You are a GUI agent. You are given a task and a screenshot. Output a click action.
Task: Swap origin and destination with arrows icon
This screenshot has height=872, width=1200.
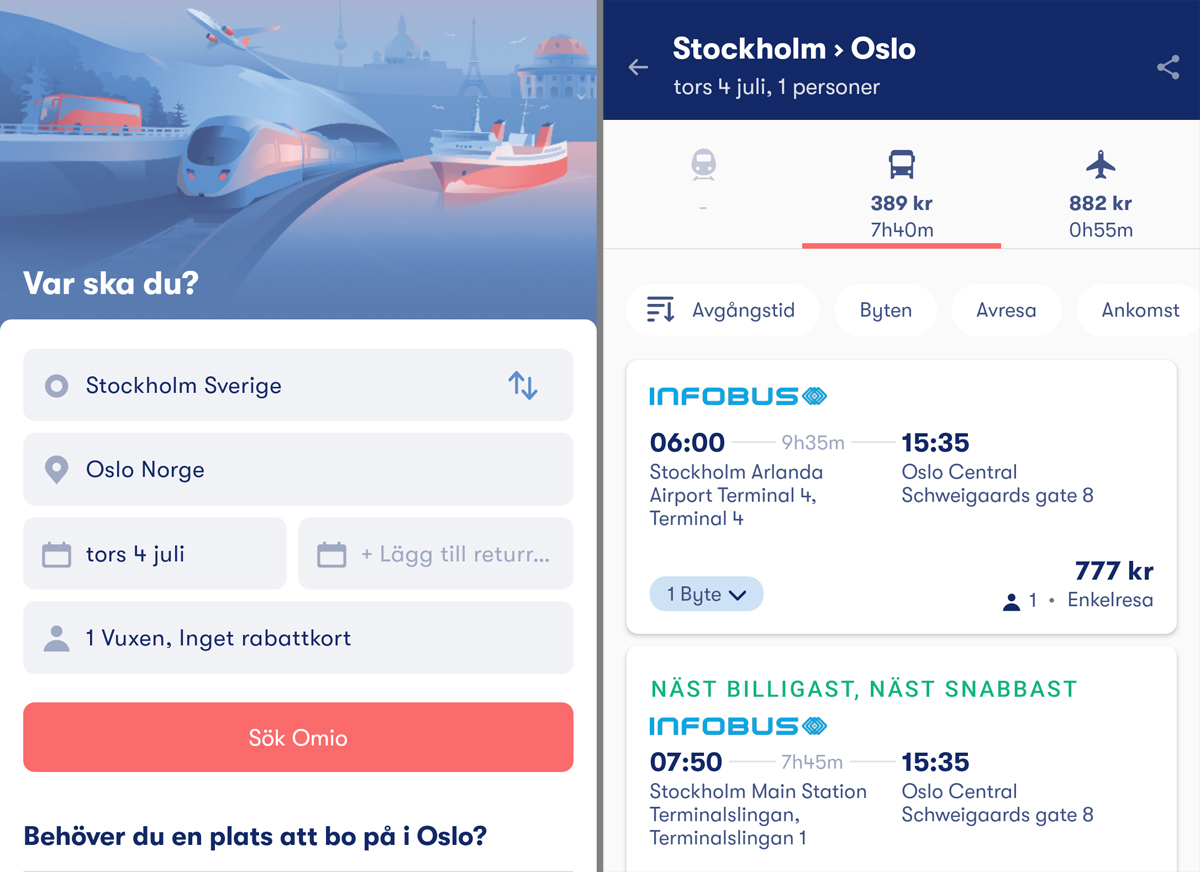coord(522,385)
